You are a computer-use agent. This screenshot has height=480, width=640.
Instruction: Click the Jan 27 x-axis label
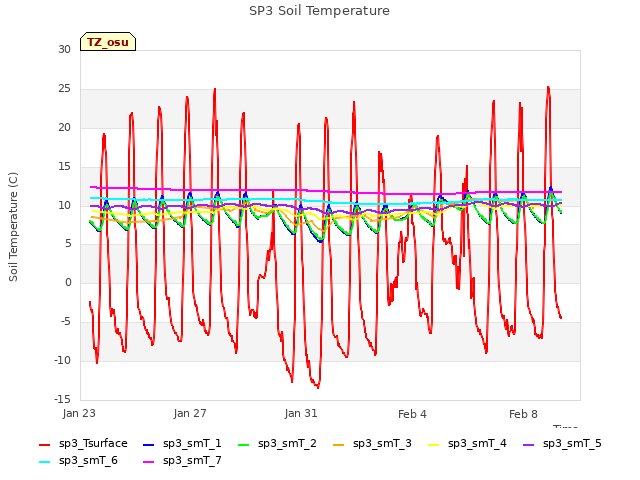190,413
